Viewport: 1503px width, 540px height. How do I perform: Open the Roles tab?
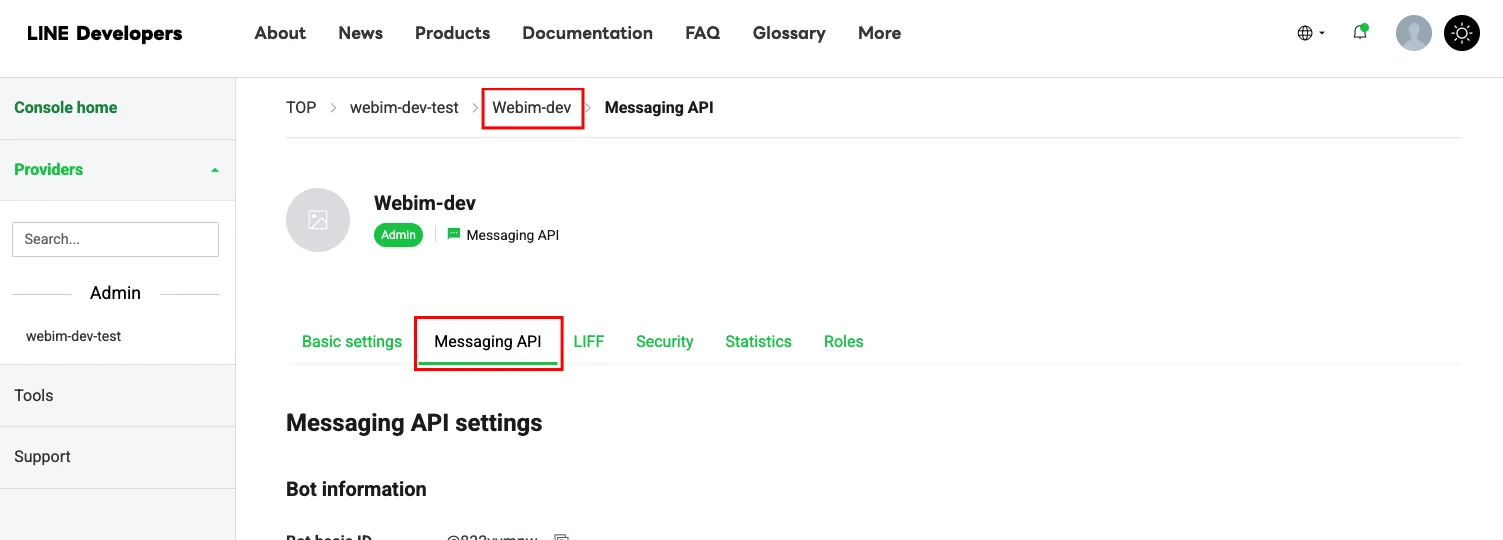[844, 341]
